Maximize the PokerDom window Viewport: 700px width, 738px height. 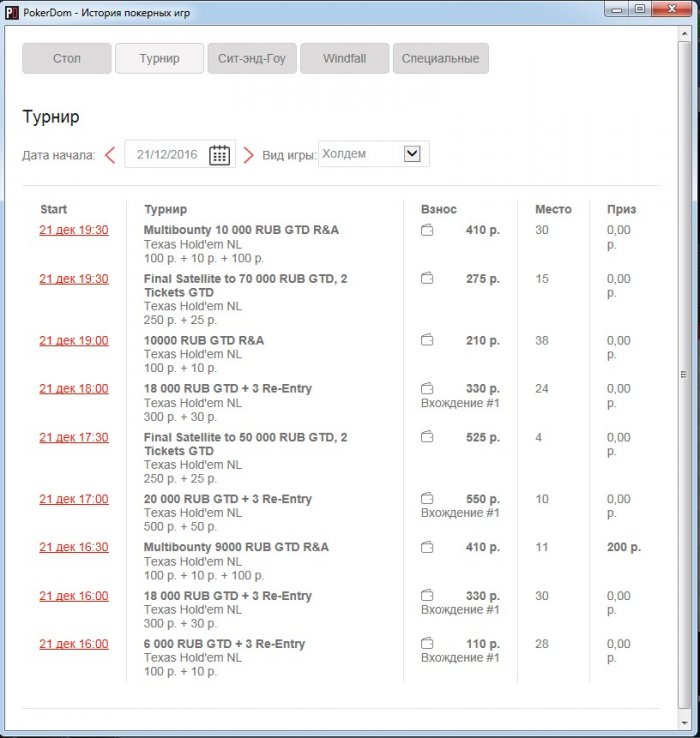tap(640, 9)
